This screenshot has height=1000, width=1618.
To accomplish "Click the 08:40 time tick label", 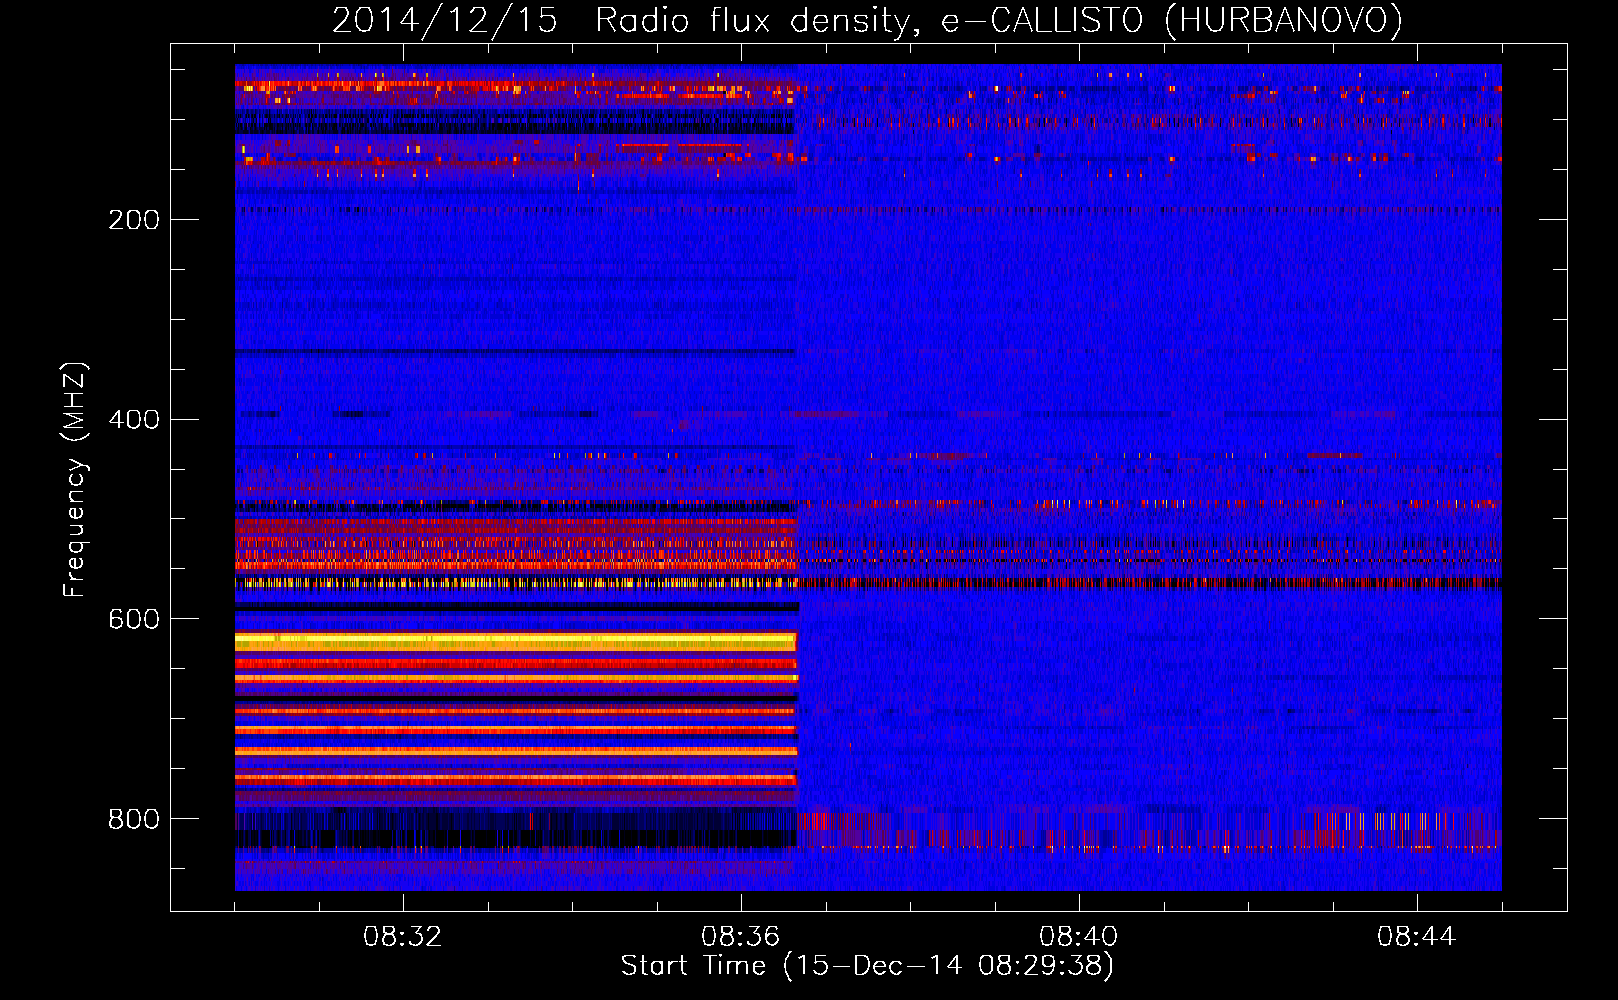I will (1078, 937).
